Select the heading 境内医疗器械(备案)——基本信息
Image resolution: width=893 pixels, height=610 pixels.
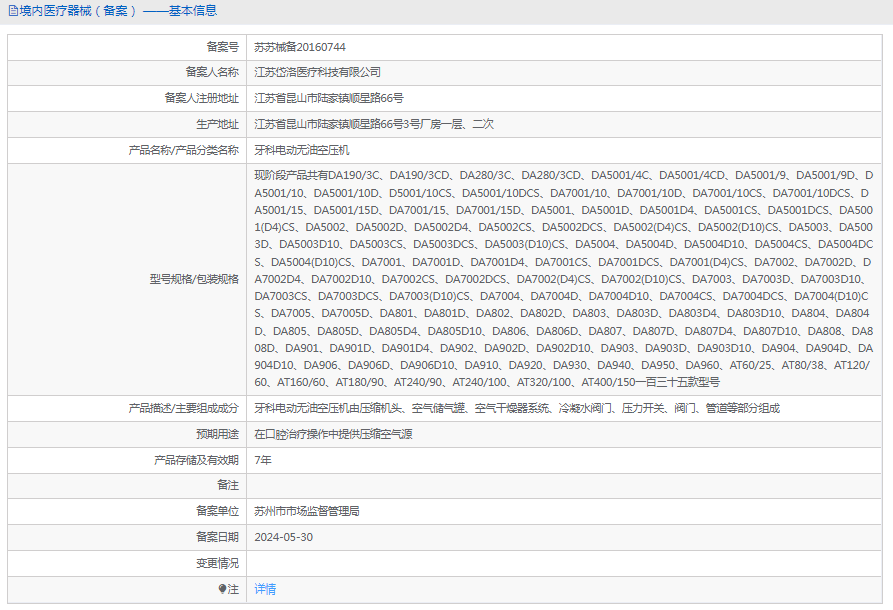(x=118, y=11)
